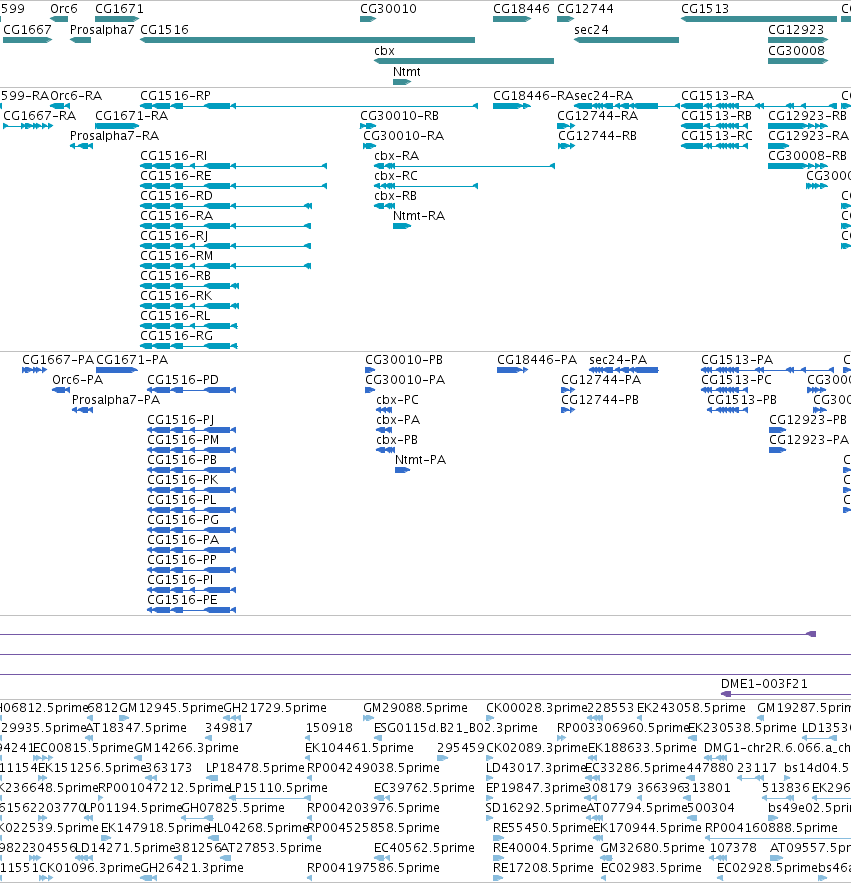Image resolution: width=851 pixels, height=883 pixels.
Task: Click protein CG1516-PD label
Action: (x=183, y=380)
